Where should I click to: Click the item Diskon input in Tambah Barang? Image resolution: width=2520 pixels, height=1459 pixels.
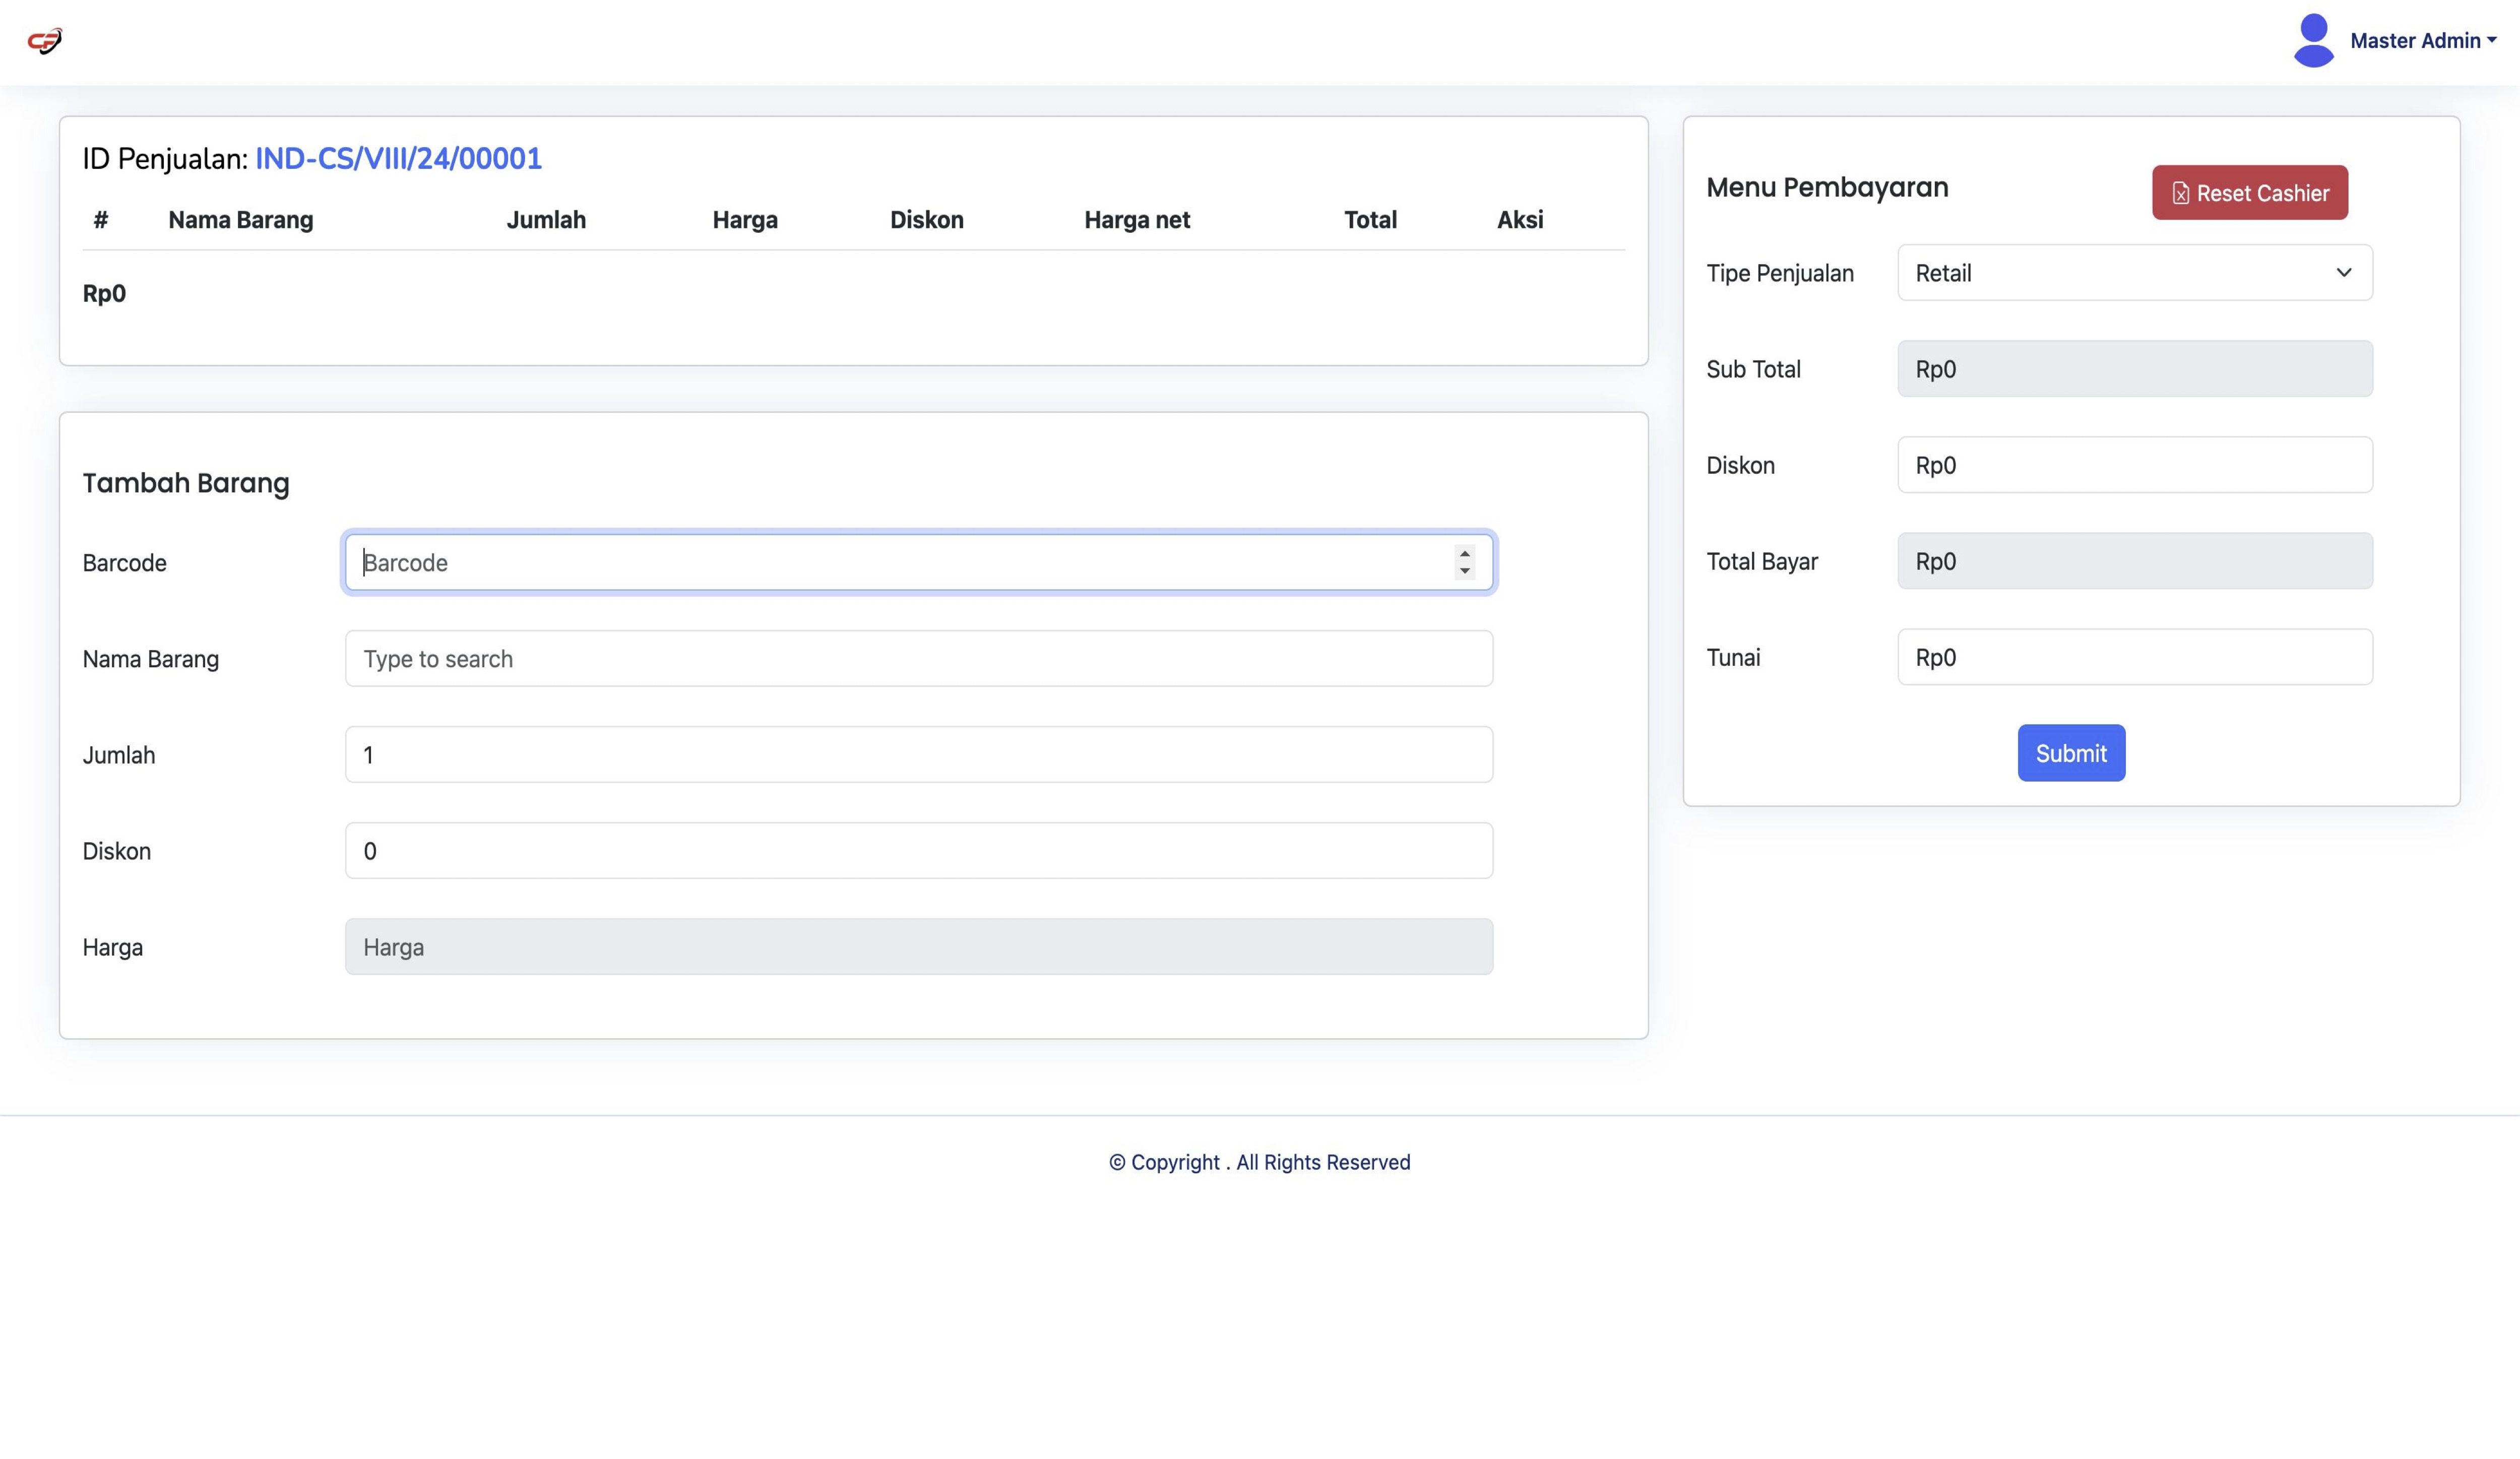coord(918,851)
